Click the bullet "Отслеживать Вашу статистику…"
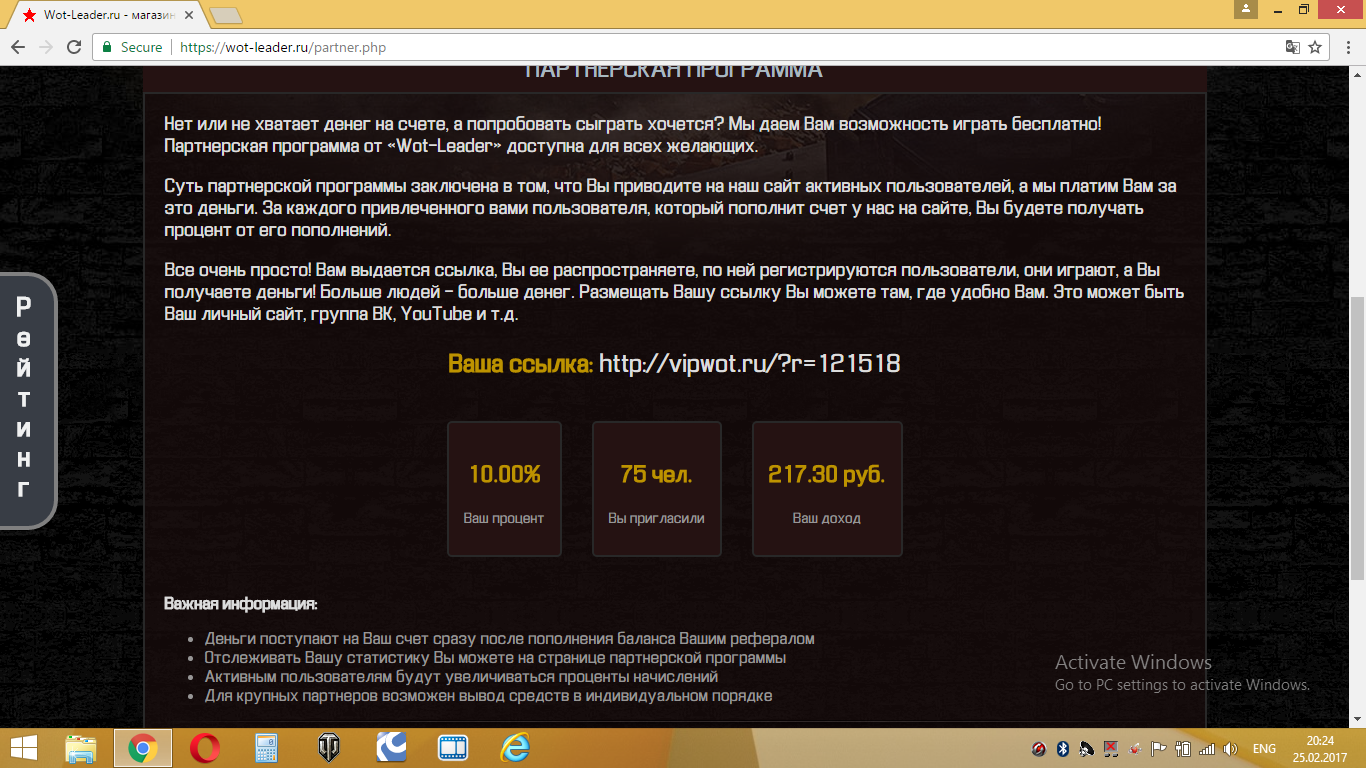The width and height of the screenshot is (1366, 768). (x=495, y=658)
